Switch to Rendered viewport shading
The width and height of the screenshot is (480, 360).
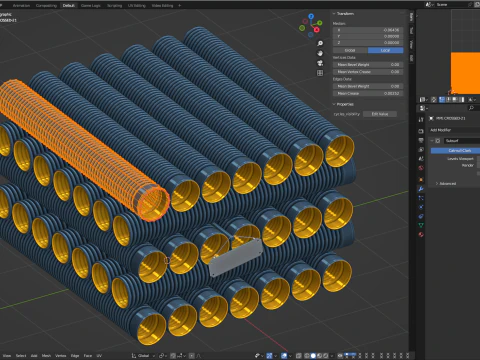[x=325, y=356]
